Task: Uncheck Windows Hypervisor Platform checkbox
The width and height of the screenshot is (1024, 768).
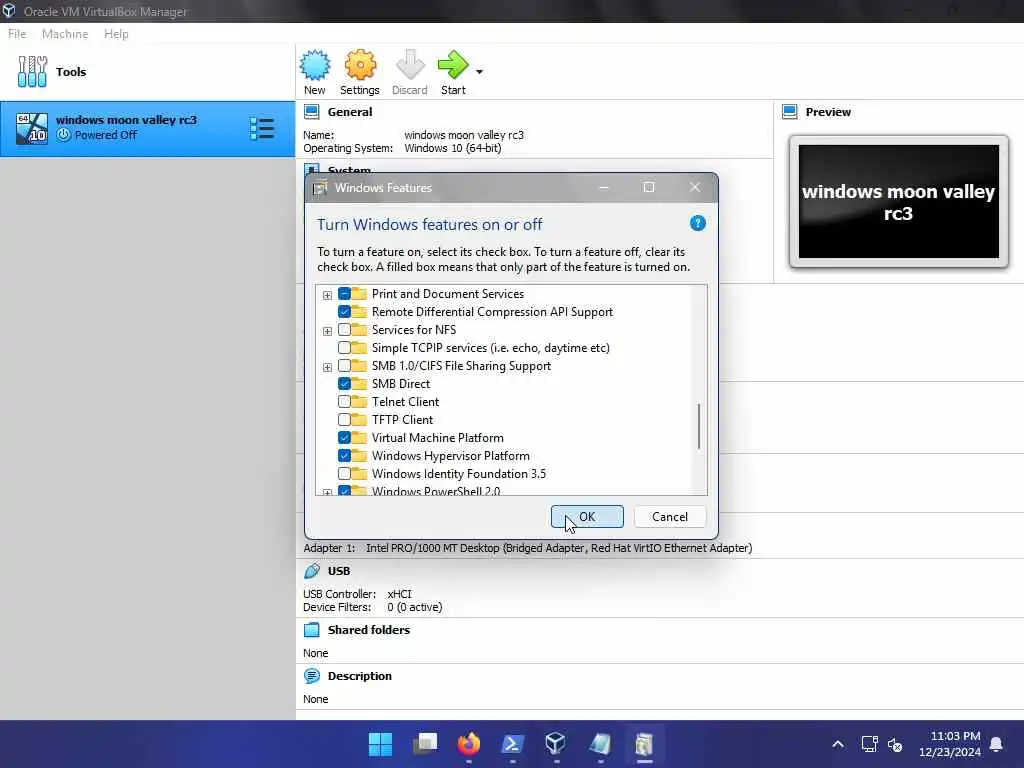Action: (x=344, y=455)
